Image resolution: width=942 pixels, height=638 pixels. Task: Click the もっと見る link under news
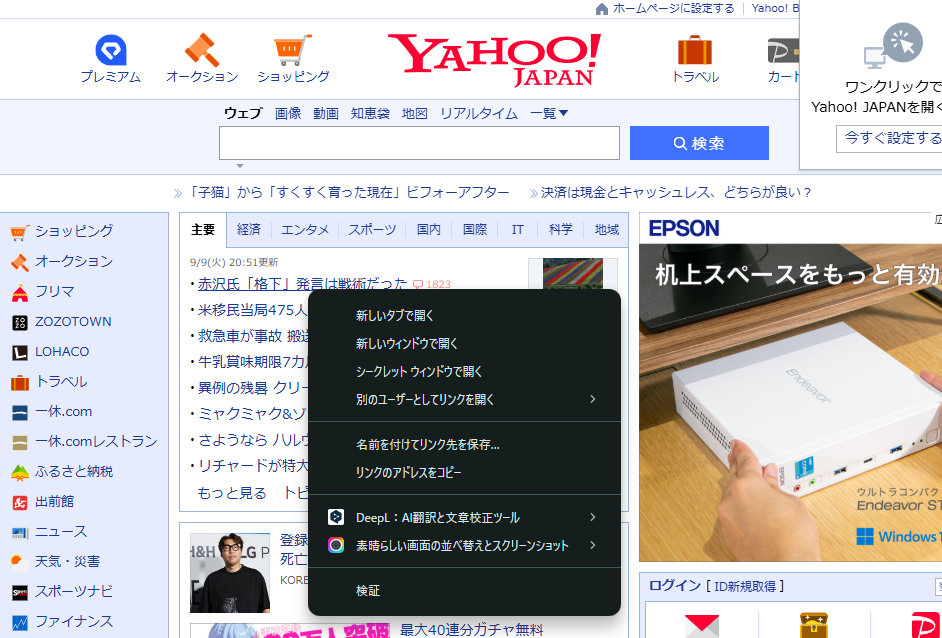tap(232, 493)
